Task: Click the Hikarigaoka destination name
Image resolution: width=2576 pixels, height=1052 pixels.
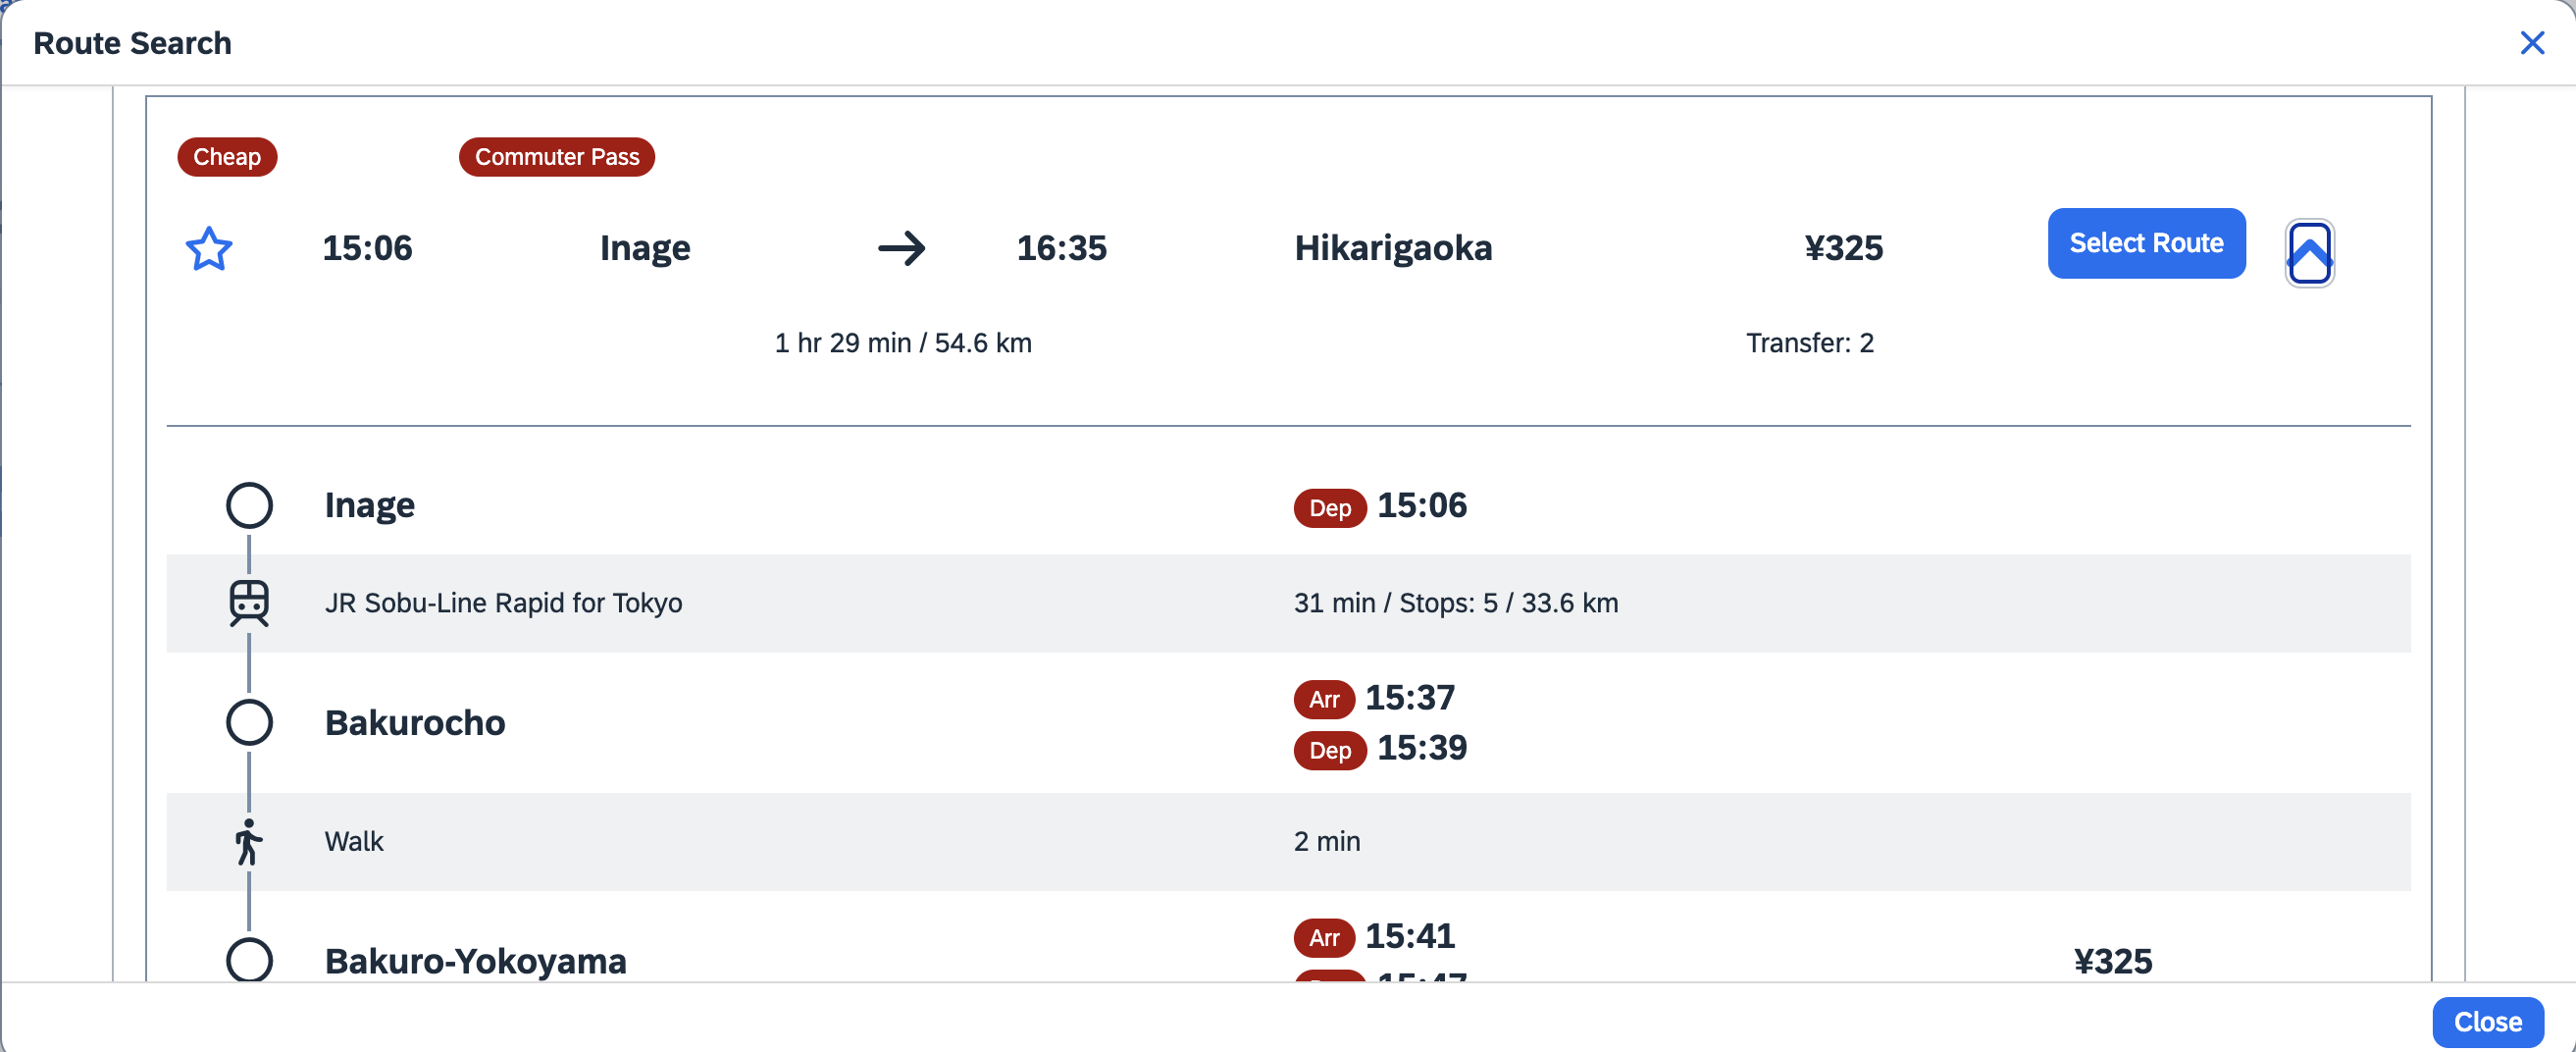Action: point(1393,248)
